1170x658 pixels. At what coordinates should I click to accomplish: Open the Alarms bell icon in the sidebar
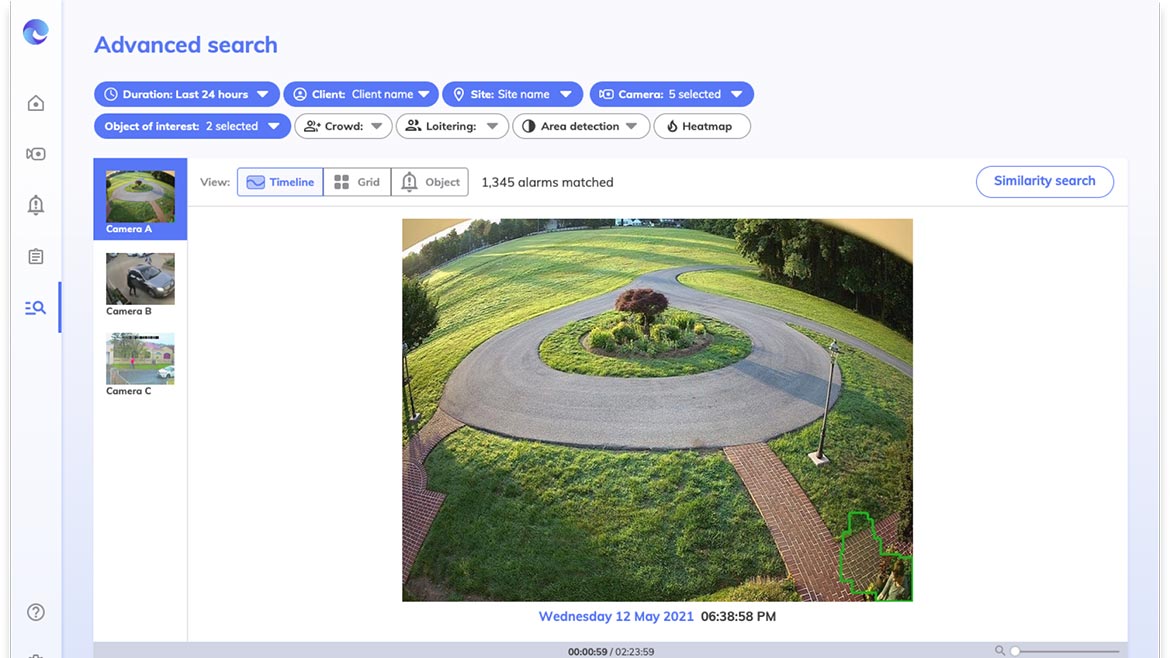point(36,205)
